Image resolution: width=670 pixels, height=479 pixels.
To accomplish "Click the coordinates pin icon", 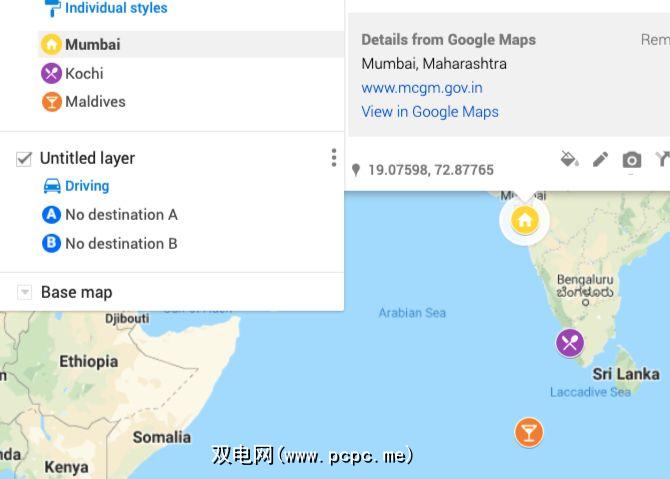I will [x=356, y=170].
